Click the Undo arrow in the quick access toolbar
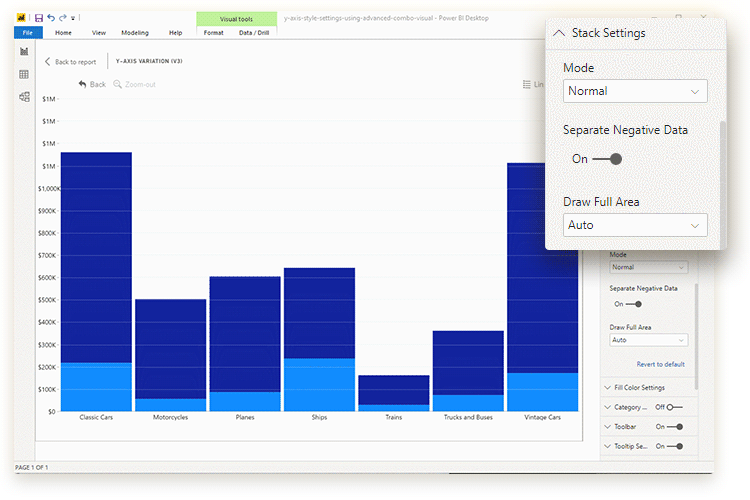Screen dimensions: 750x500 click(x=51, y=18)
